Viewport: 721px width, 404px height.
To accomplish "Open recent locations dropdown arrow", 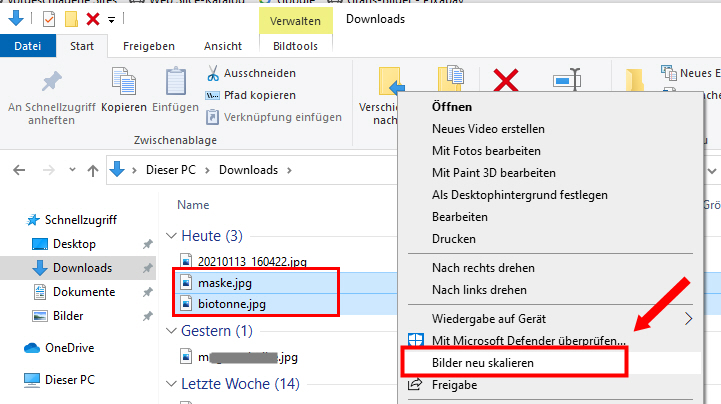I will (x=69, y=170).
